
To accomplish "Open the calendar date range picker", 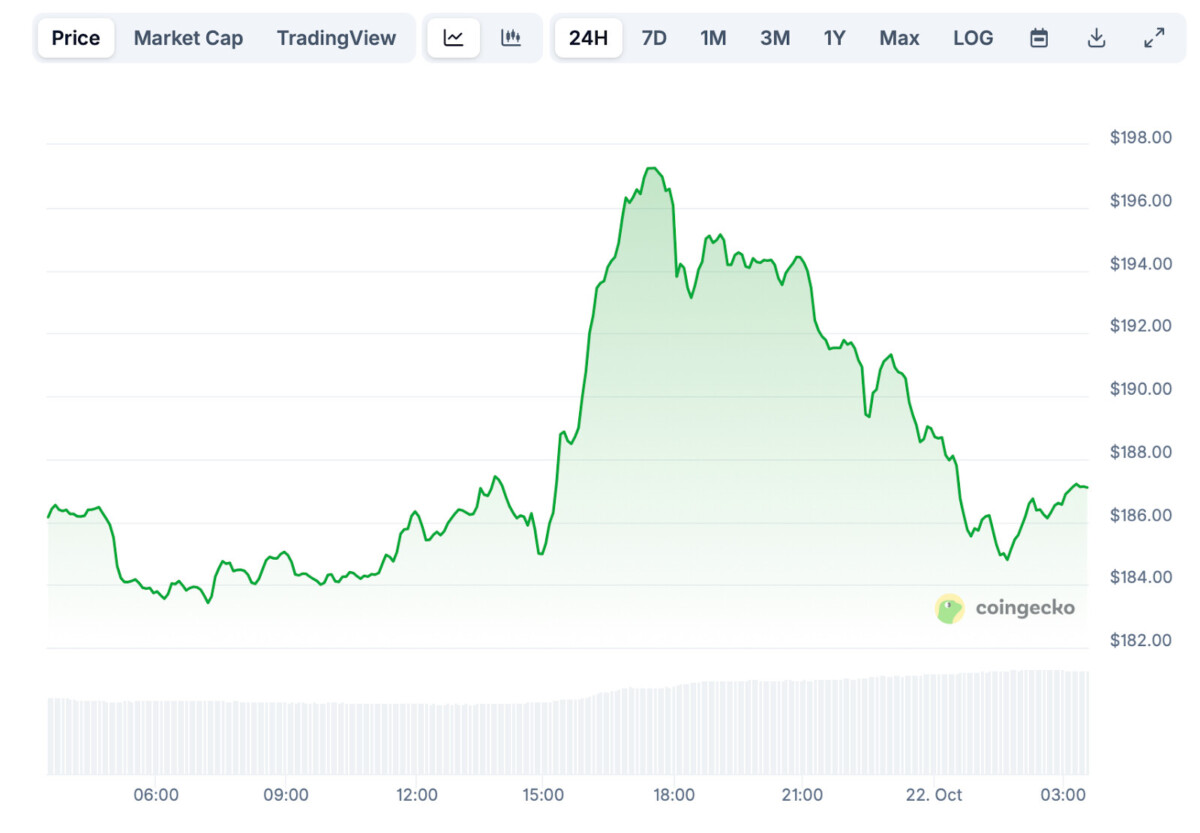I will tap(1039, 38).
